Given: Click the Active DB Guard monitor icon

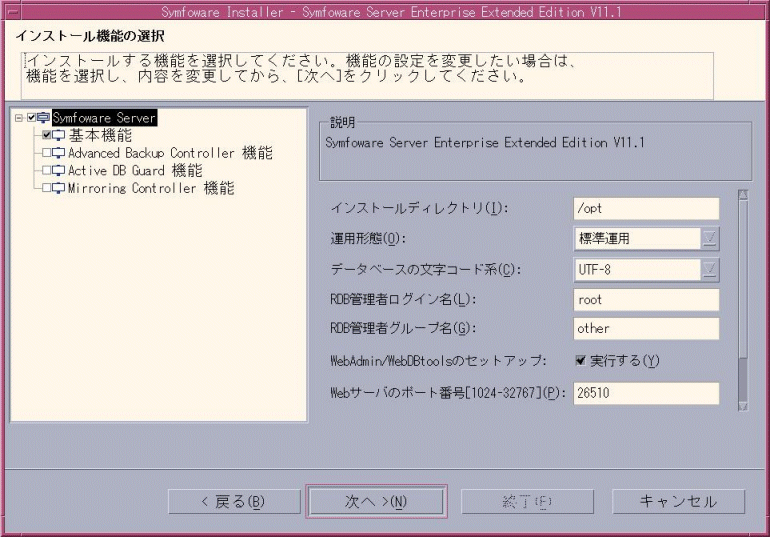Looking at the screenshot, I should (x=58, y=171).
